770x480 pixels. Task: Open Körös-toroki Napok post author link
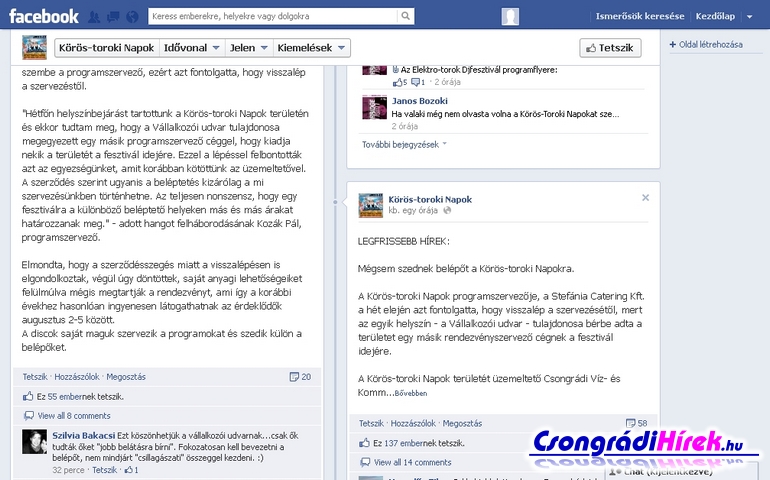coord(430,199)
